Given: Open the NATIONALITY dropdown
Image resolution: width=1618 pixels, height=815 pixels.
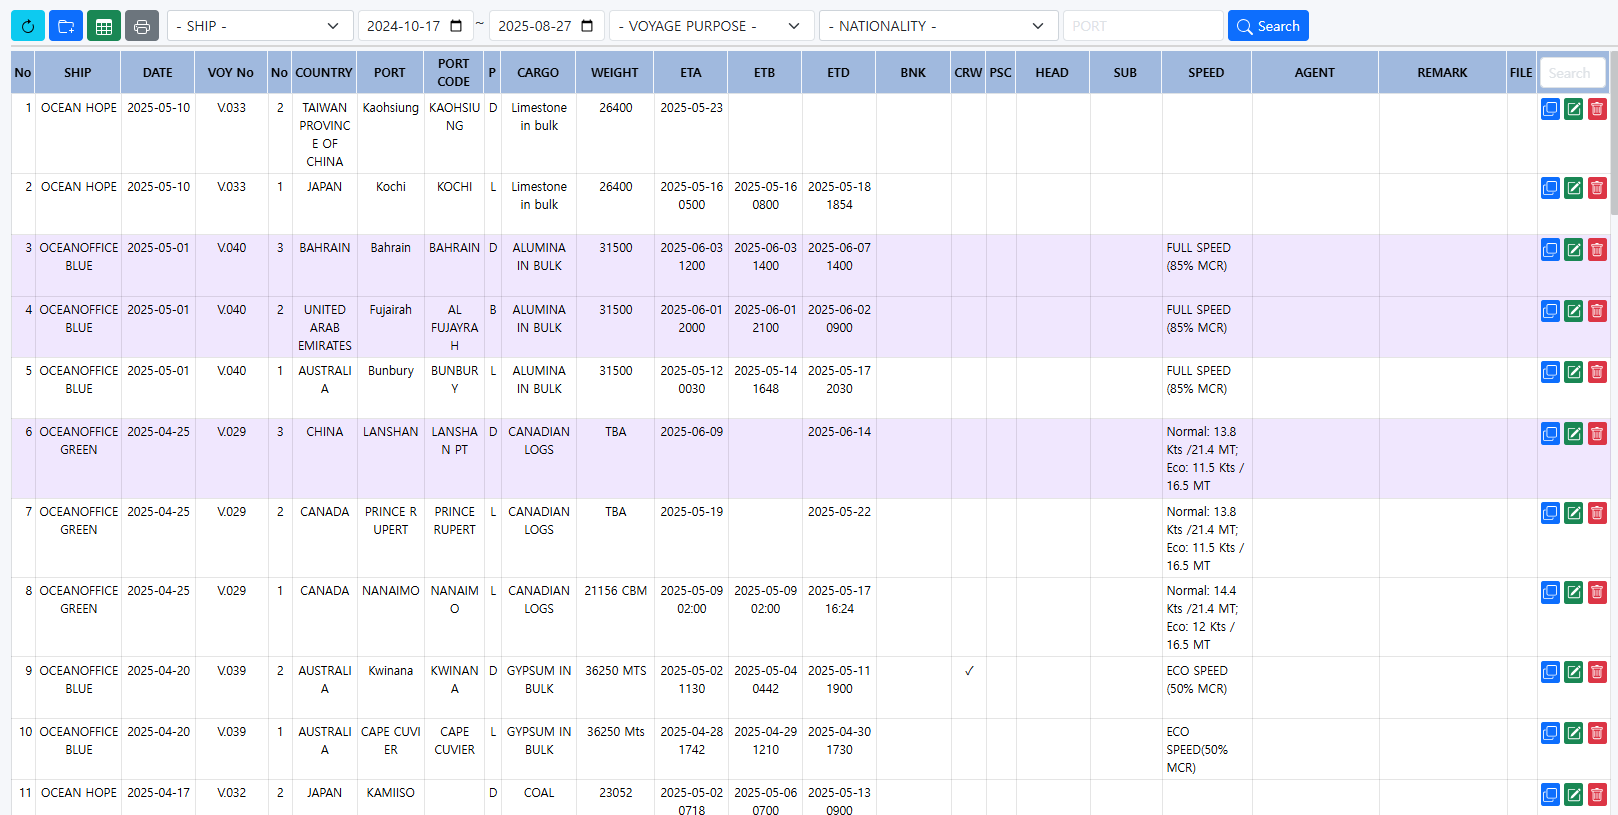Looking at the screenshot, I should point(938,26).
